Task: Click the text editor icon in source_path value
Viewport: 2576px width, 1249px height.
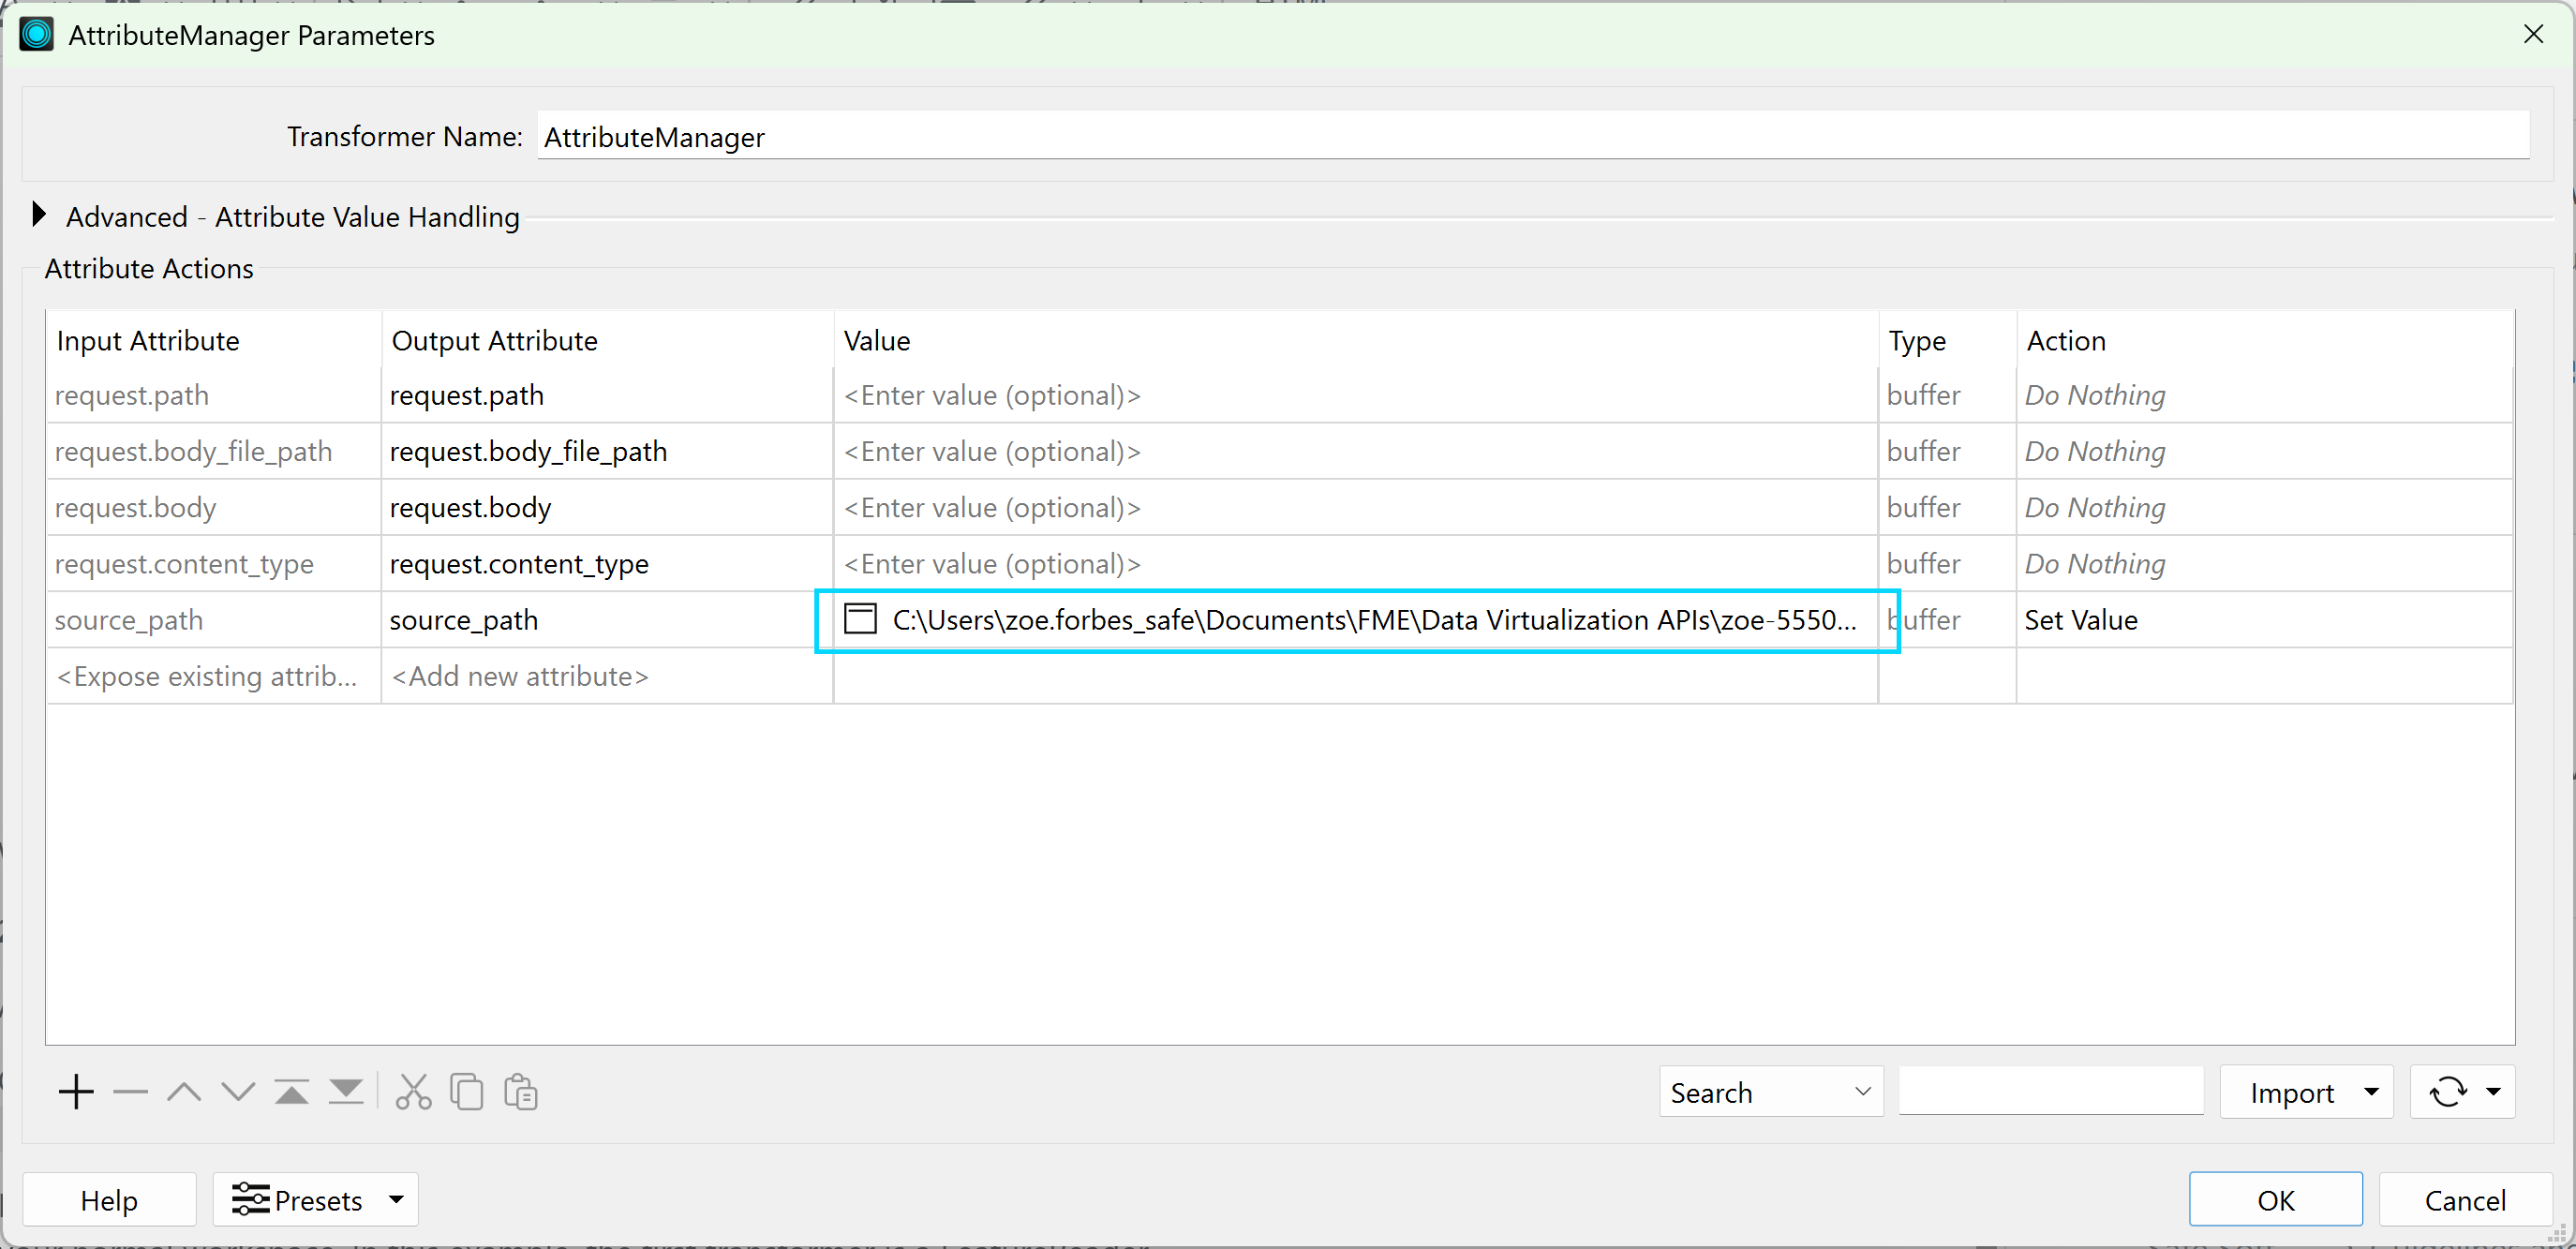Action: pyautogui.click(x=860, y=619)
